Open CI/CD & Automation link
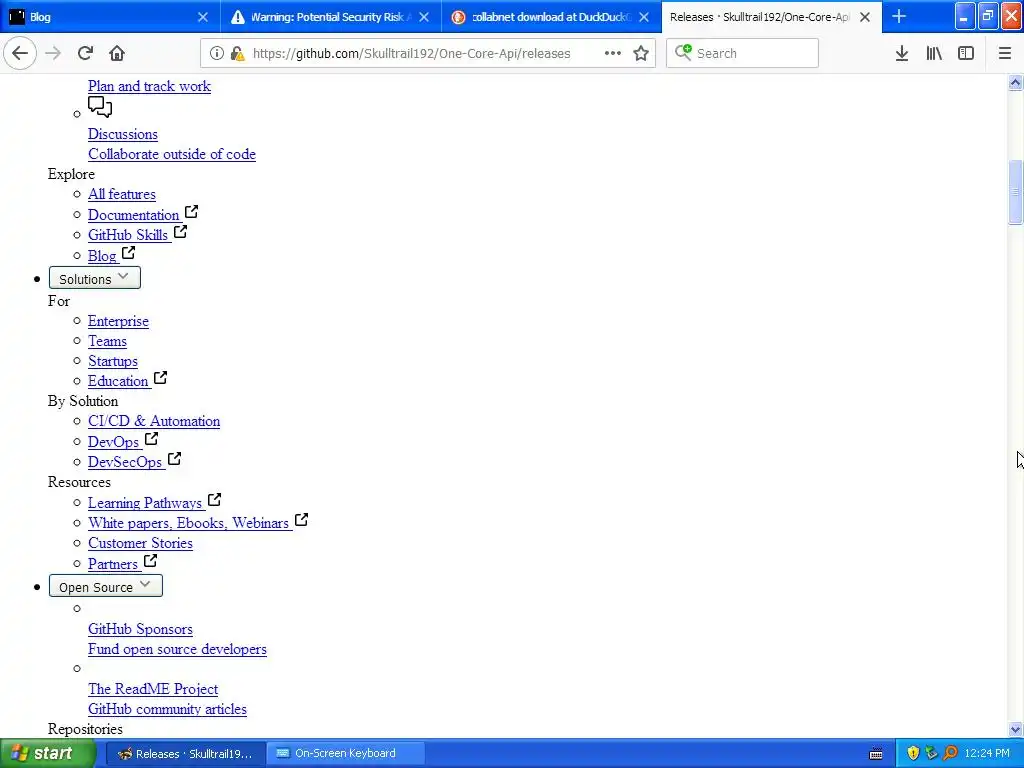The image size is (1024, 768). tap(154, 421)
